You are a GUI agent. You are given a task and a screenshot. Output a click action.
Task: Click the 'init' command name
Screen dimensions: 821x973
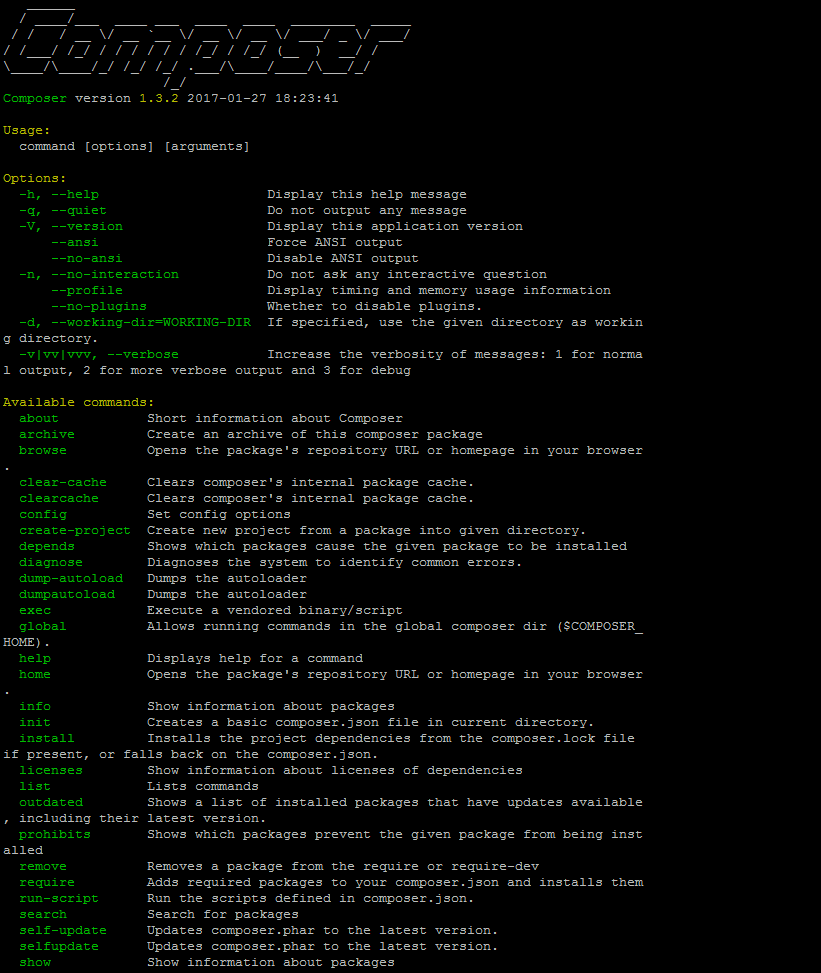tap(35, 722)
